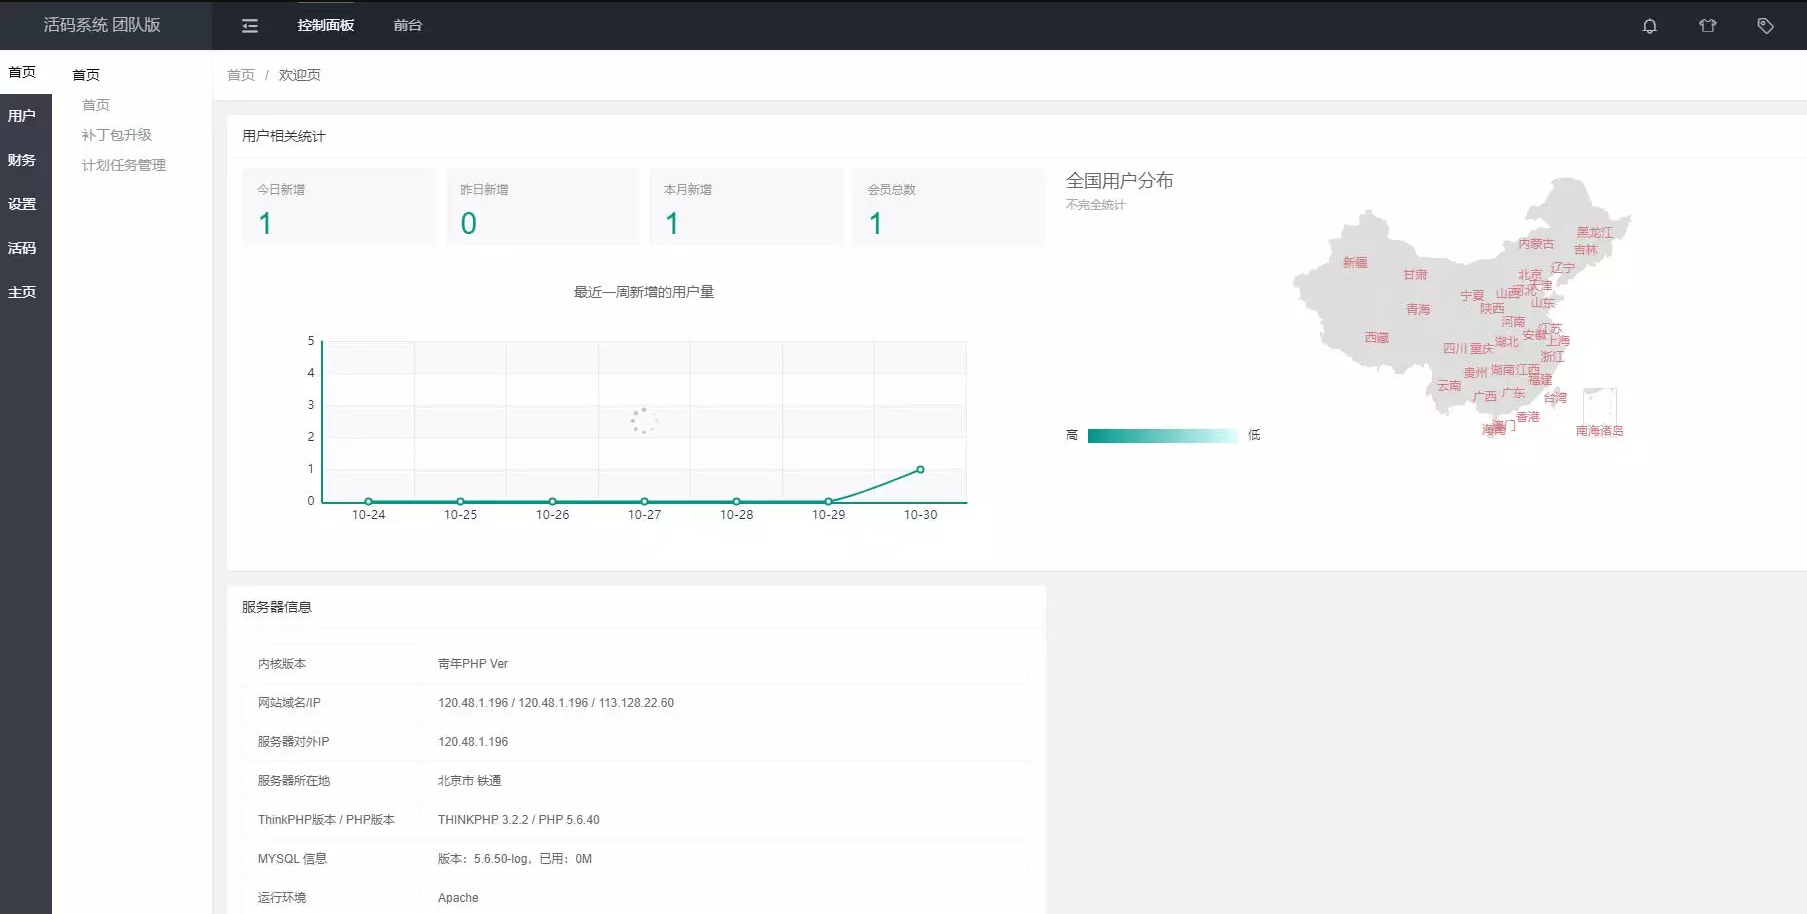Click the 青年PHP Ver value
The width and height of the screenshot is (1807, 914).
point(473,664)
